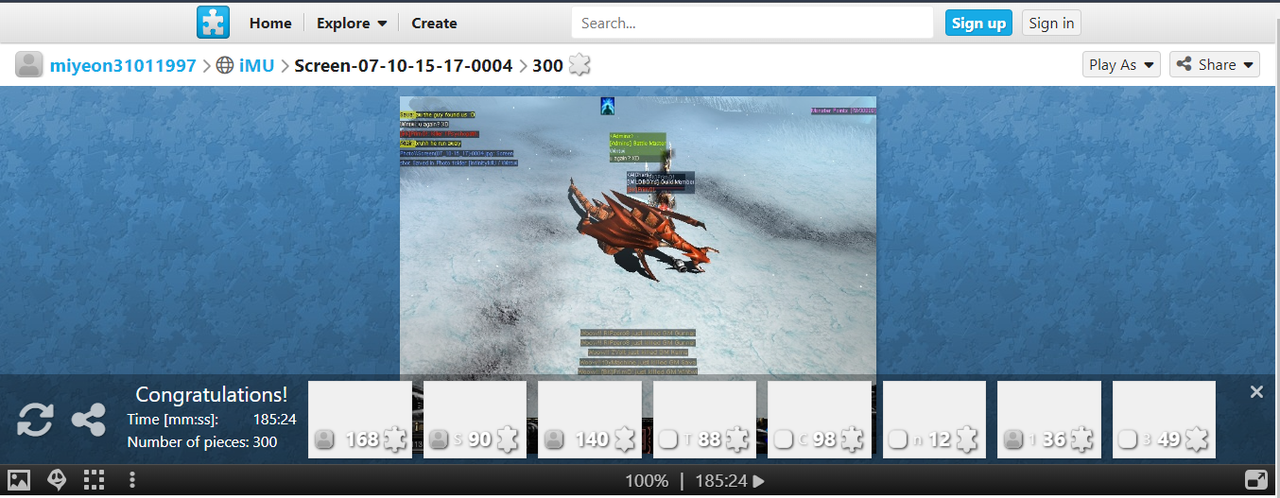The width and height of the screenshot is (1280, 498).
Task: Open the suggested puzzle with 140 pieces
Action: point(590,419)
